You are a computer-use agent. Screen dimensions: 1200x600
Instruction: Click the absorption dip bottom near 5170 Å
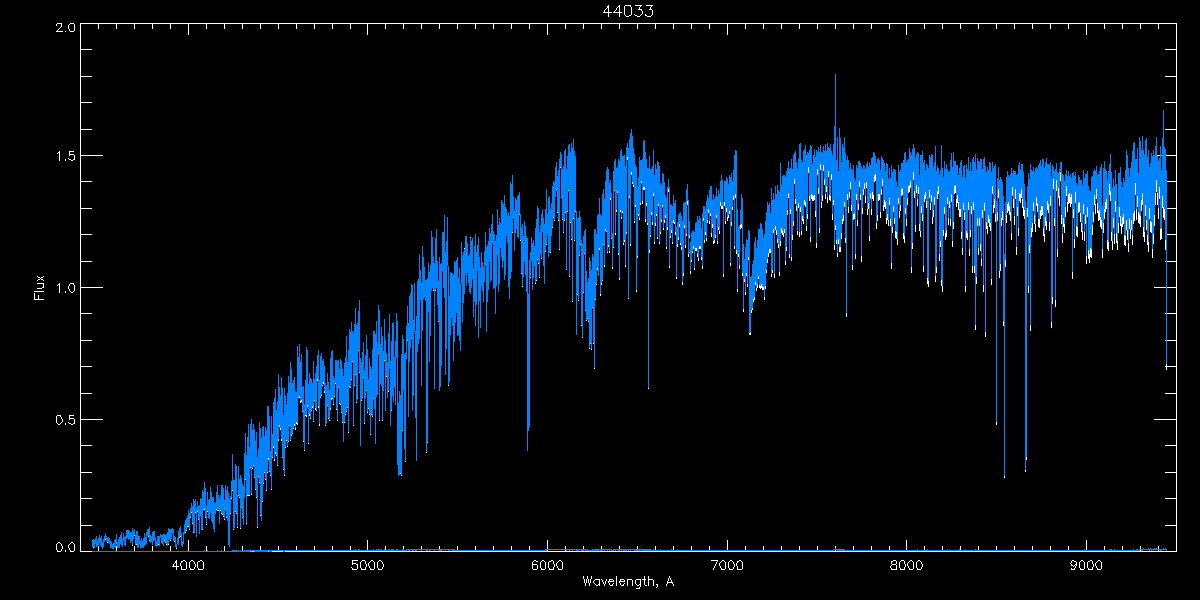[x=399, y=472]
